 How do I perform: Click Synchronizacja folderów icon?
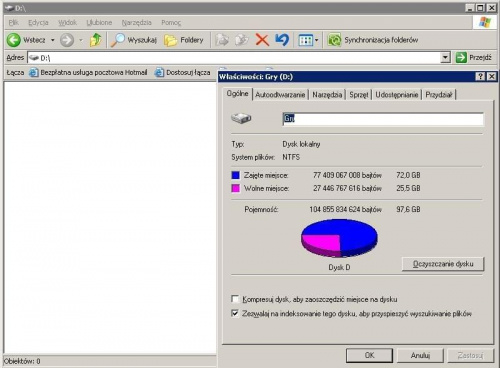click(x=334, y=40)
